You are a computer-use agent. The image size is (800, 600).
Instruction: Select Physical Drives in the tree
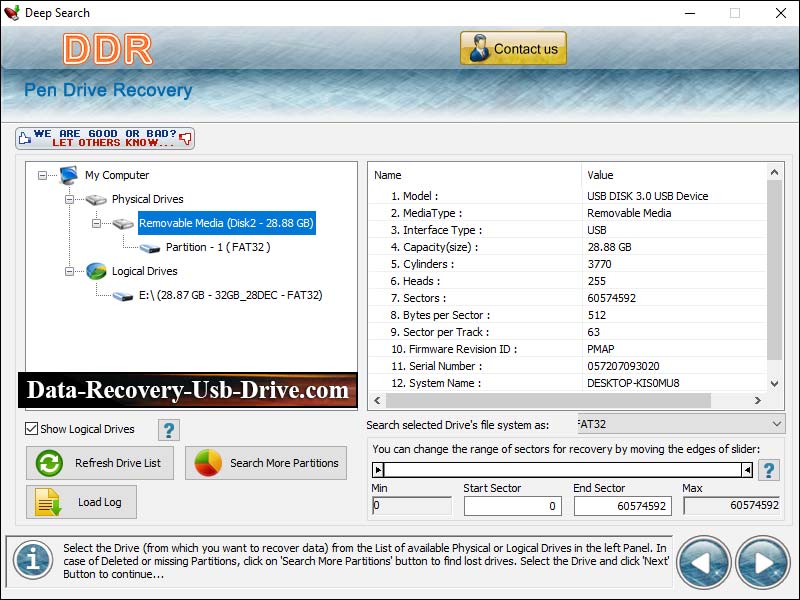[x=147, y=199]
